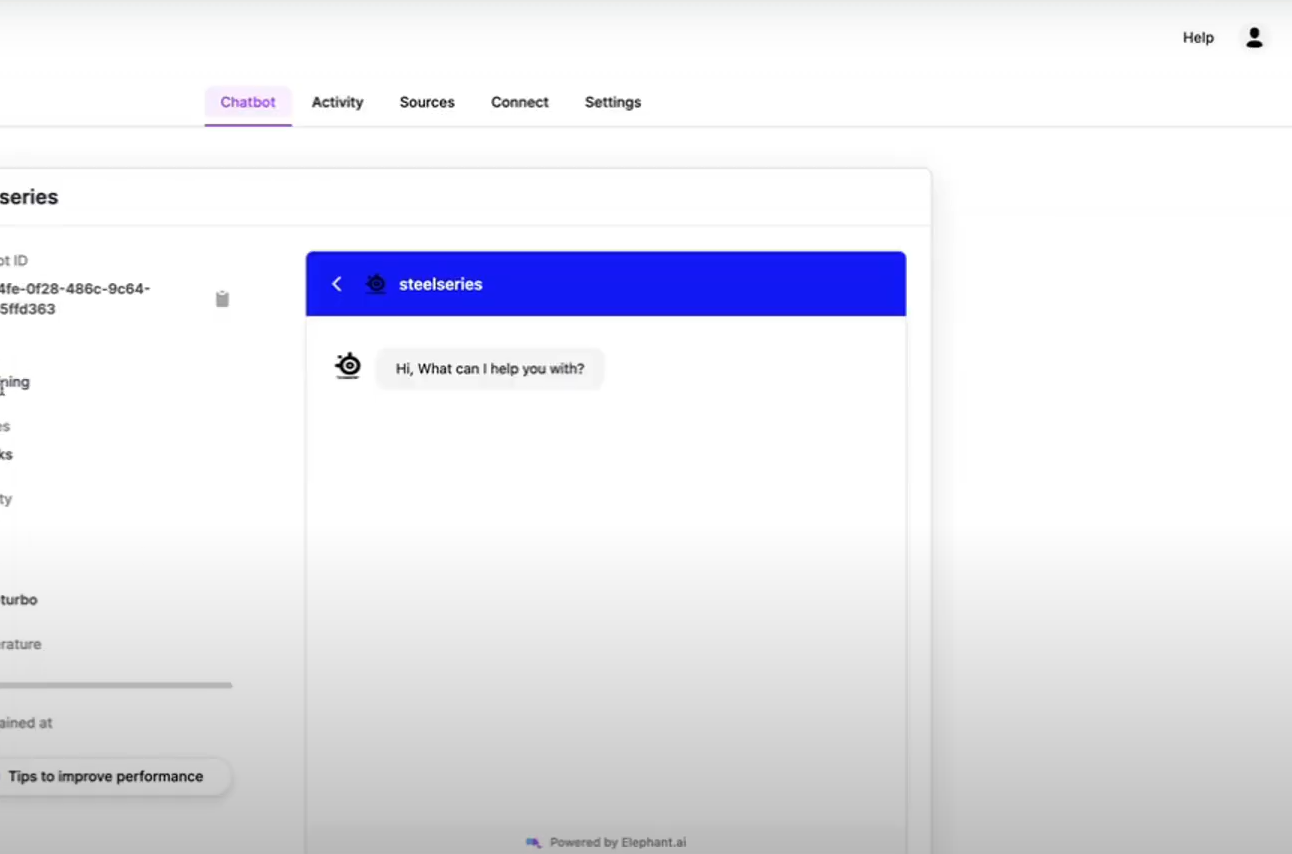The width and height of the screenshot is (1292, 854).
Task: Click the steelseries title in chat header
Action: [x=440, y=284]
